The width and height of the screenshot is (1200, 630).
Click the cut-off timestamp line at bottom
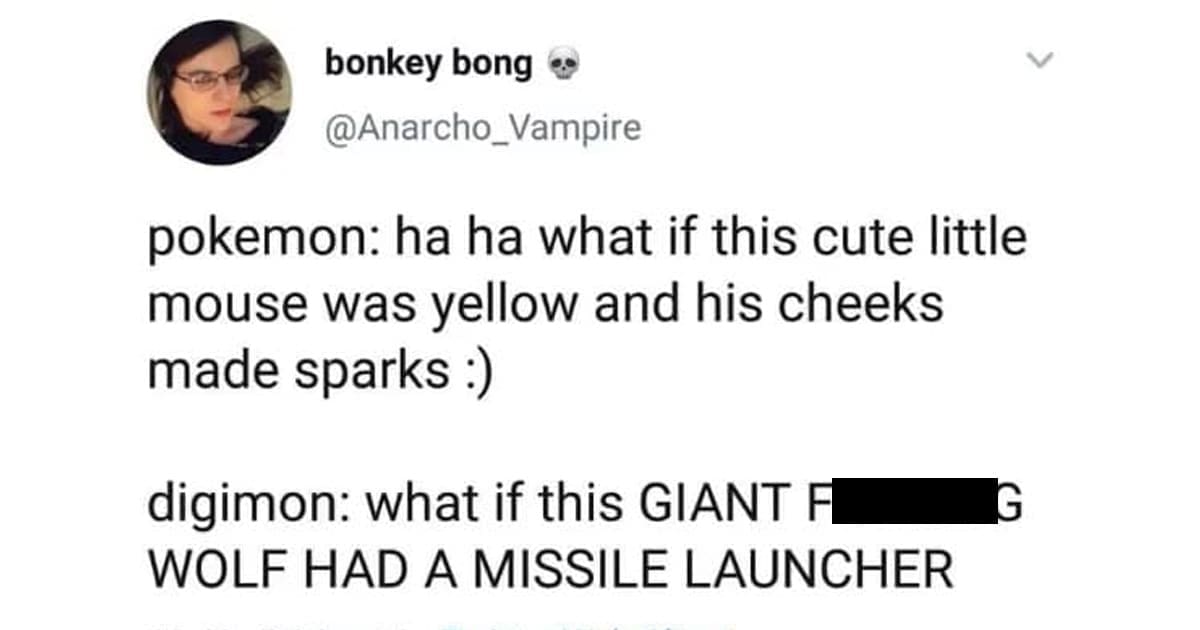440,624
